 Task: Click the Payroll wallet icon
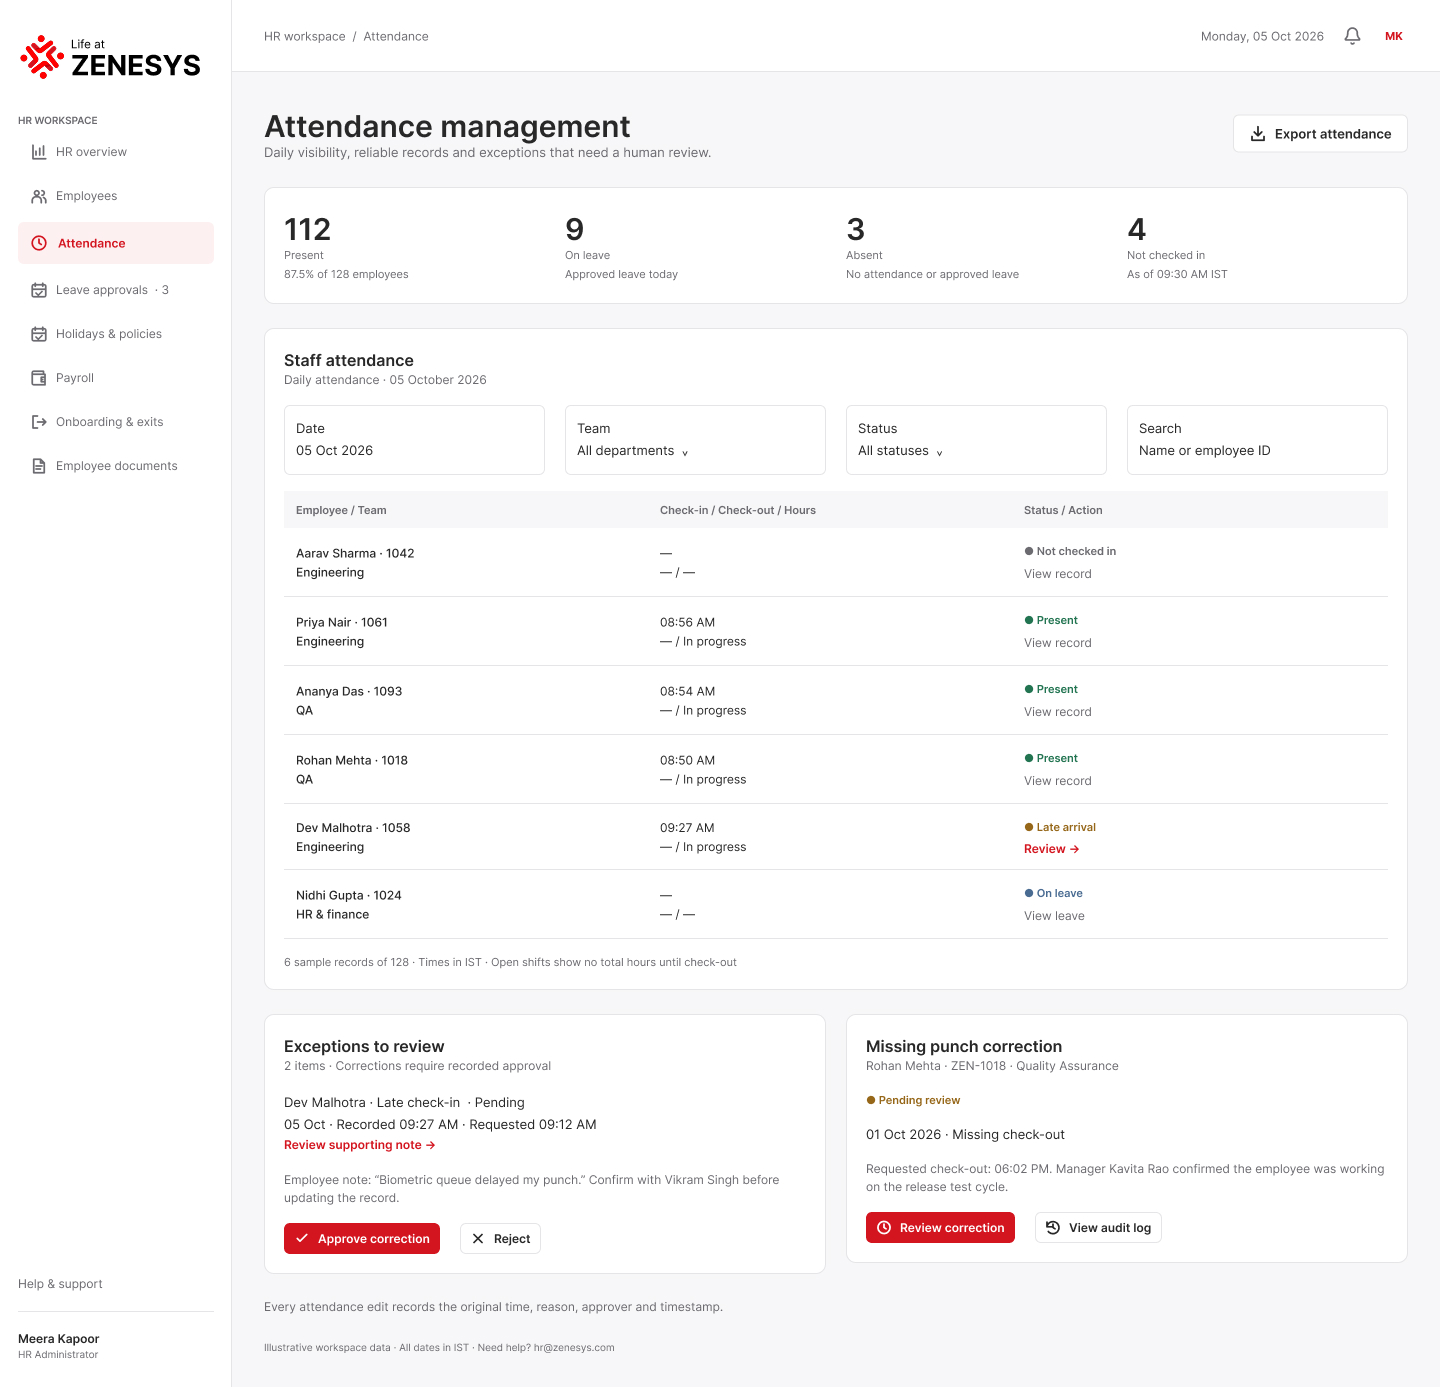coord(39,378)
